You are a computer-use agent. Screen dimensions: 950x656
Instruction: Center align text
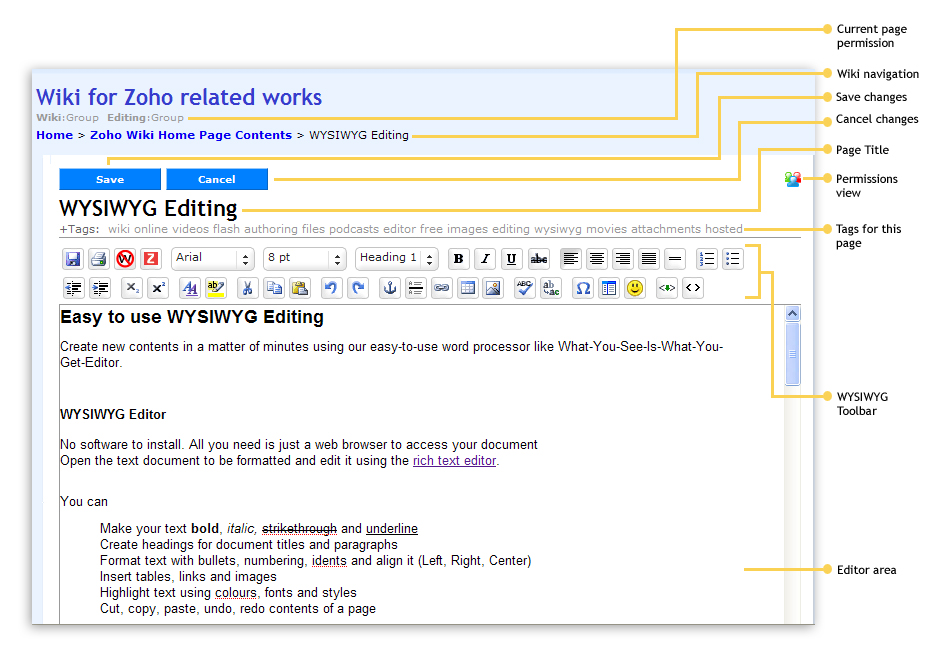(597, 259)
